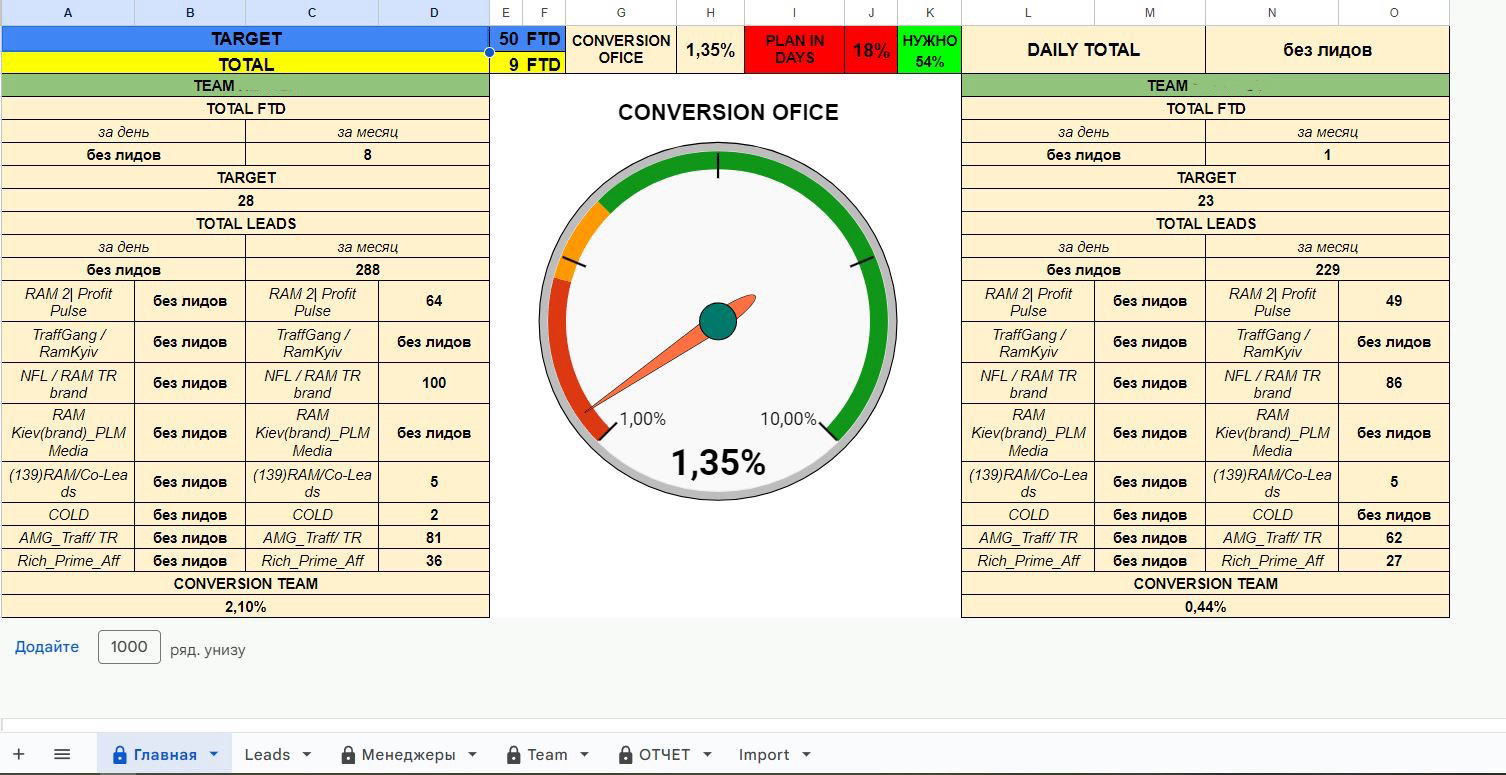This screenshot has width=1506, height=775.
Task: Click the Додайте link to add rows
Action: click(x=47, y=647)
